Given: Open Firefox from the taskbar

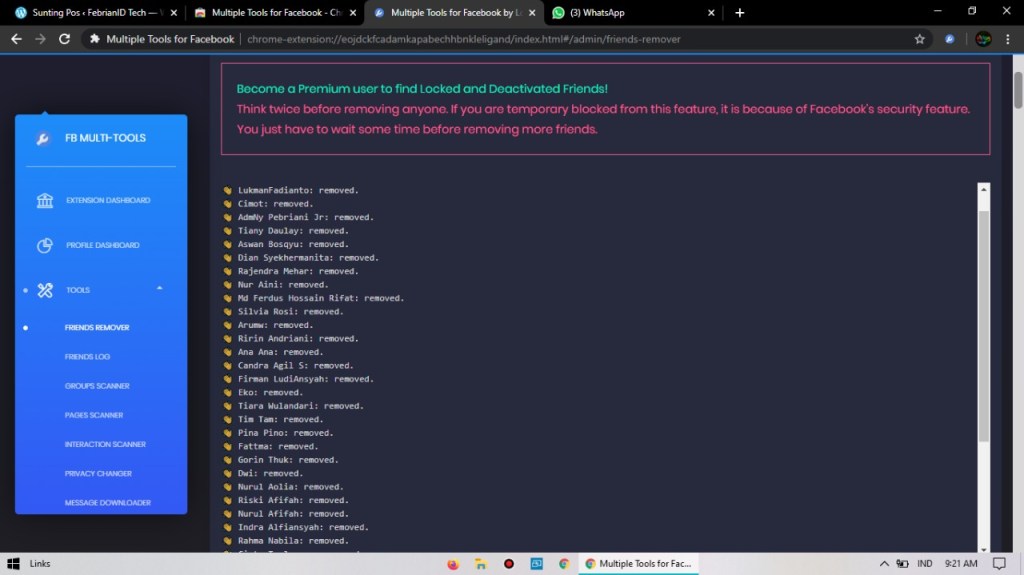Looking at the screenshot, I should 453,564.
